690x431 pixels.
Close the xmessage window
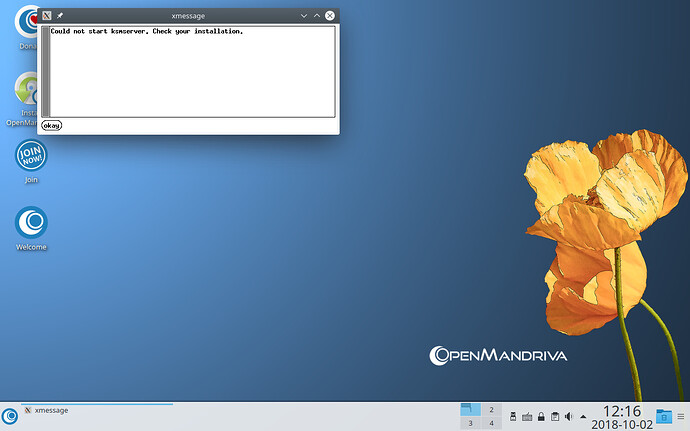point(330,16)
